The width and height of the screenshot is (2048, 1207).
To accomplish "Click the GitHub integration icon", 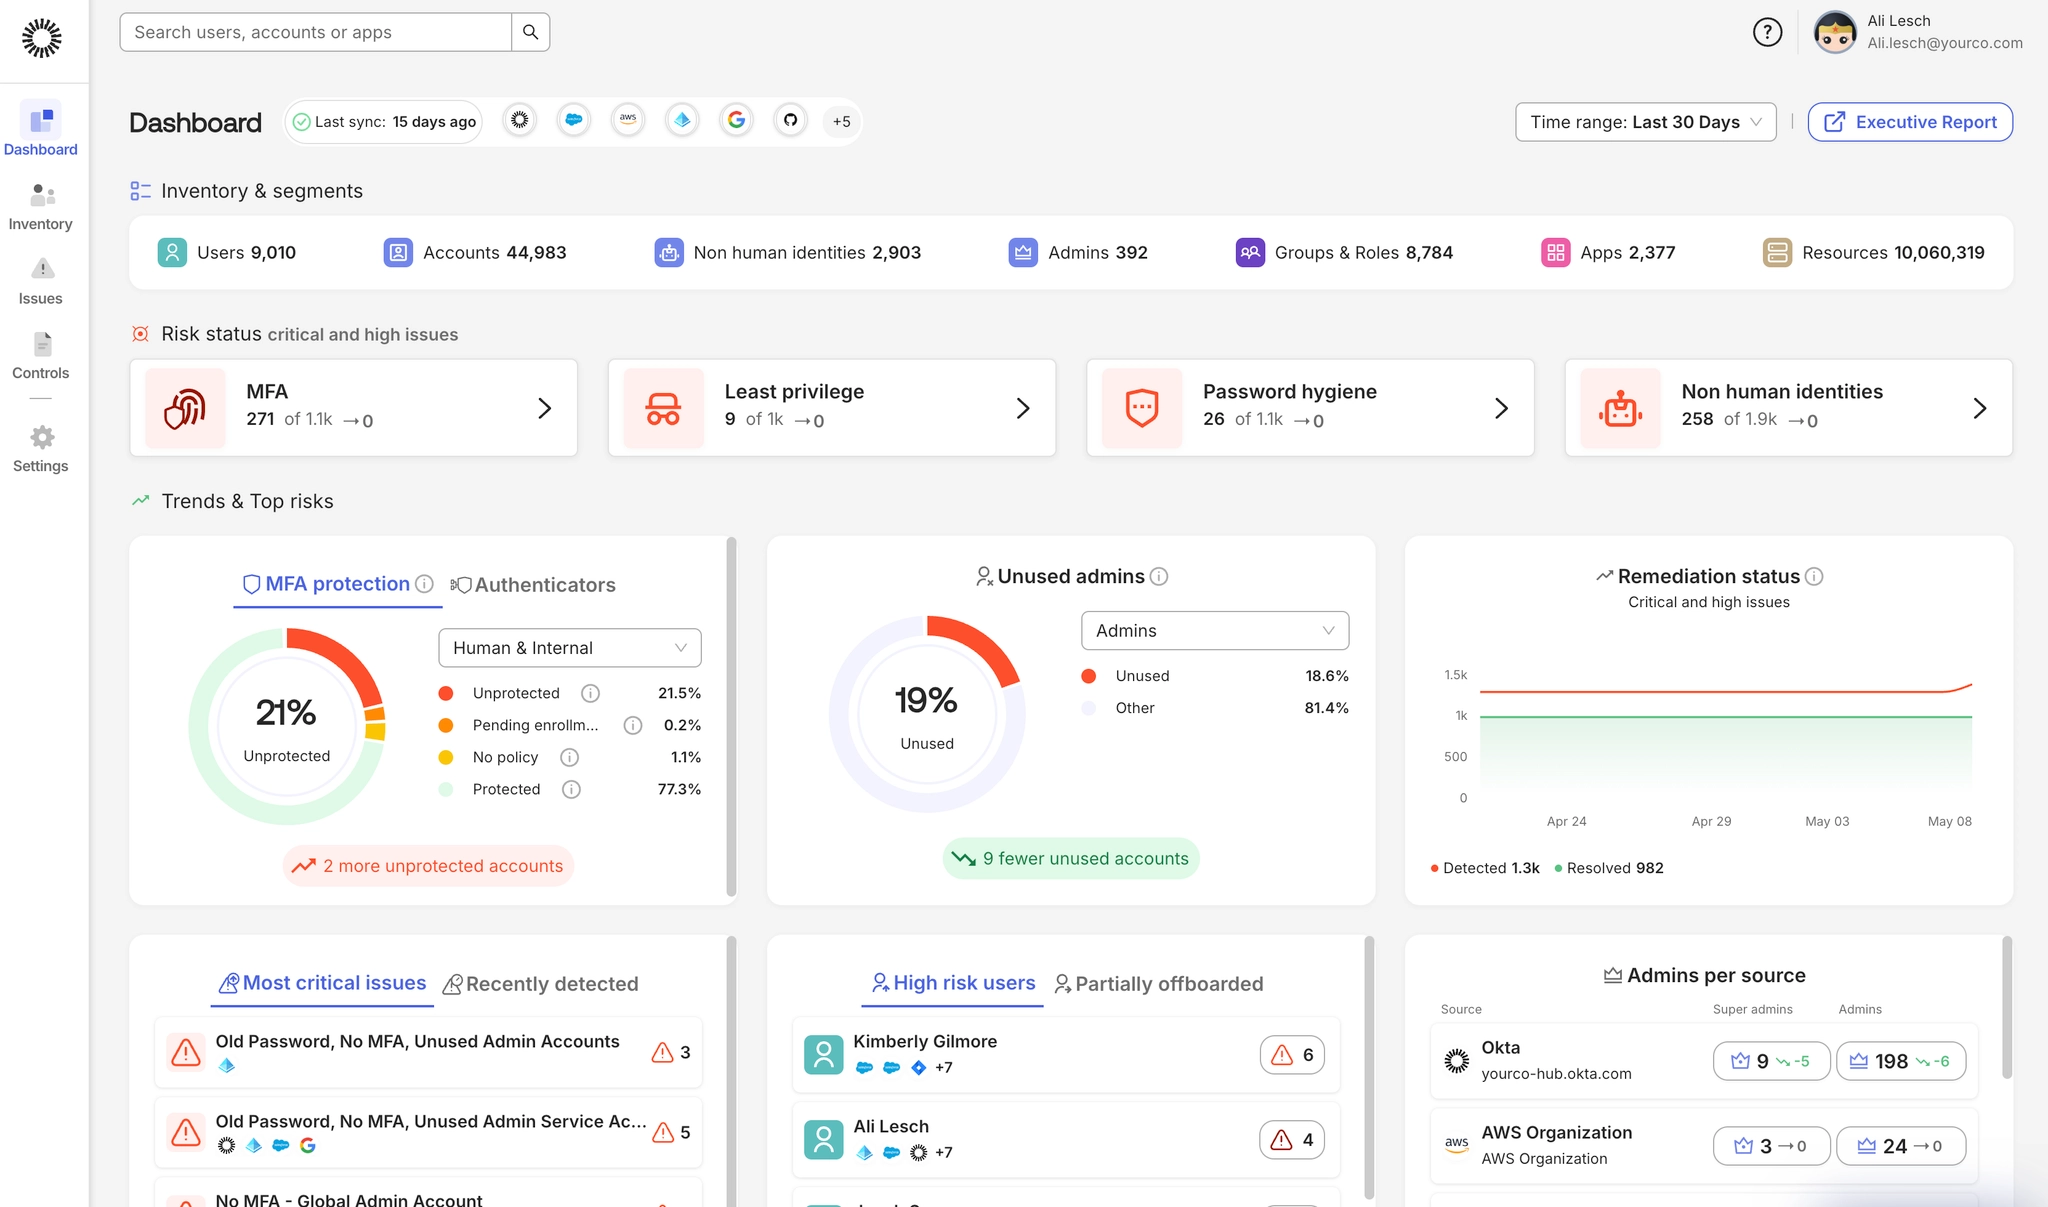I will (x=790, y=121).
